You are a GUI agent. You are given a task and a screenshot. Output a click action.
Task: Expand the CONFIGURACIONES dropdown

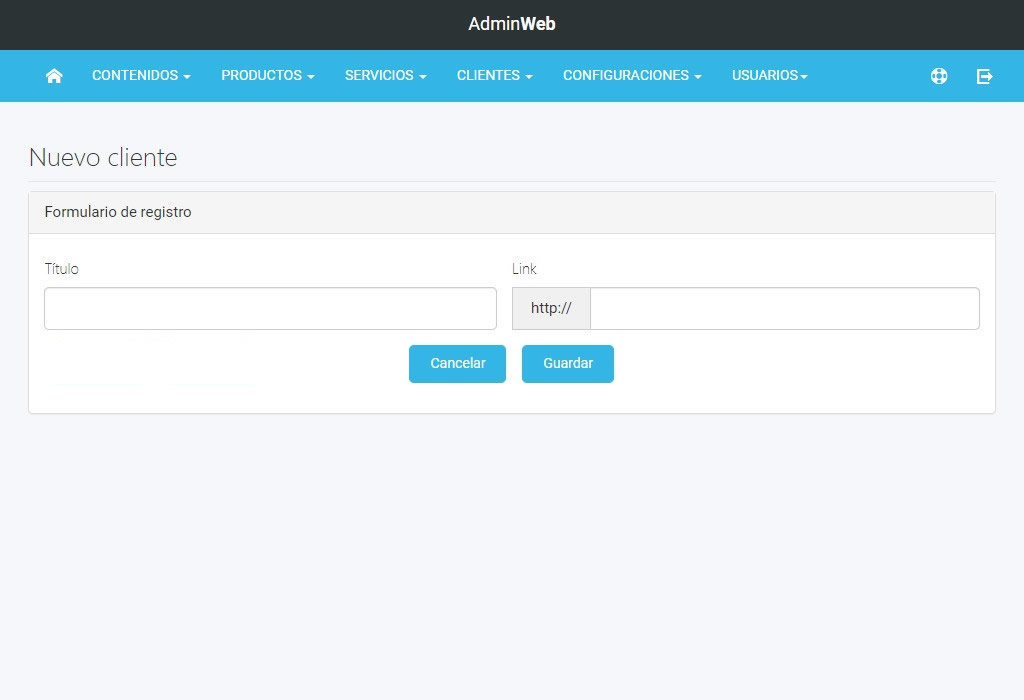[x=631, y=75]
